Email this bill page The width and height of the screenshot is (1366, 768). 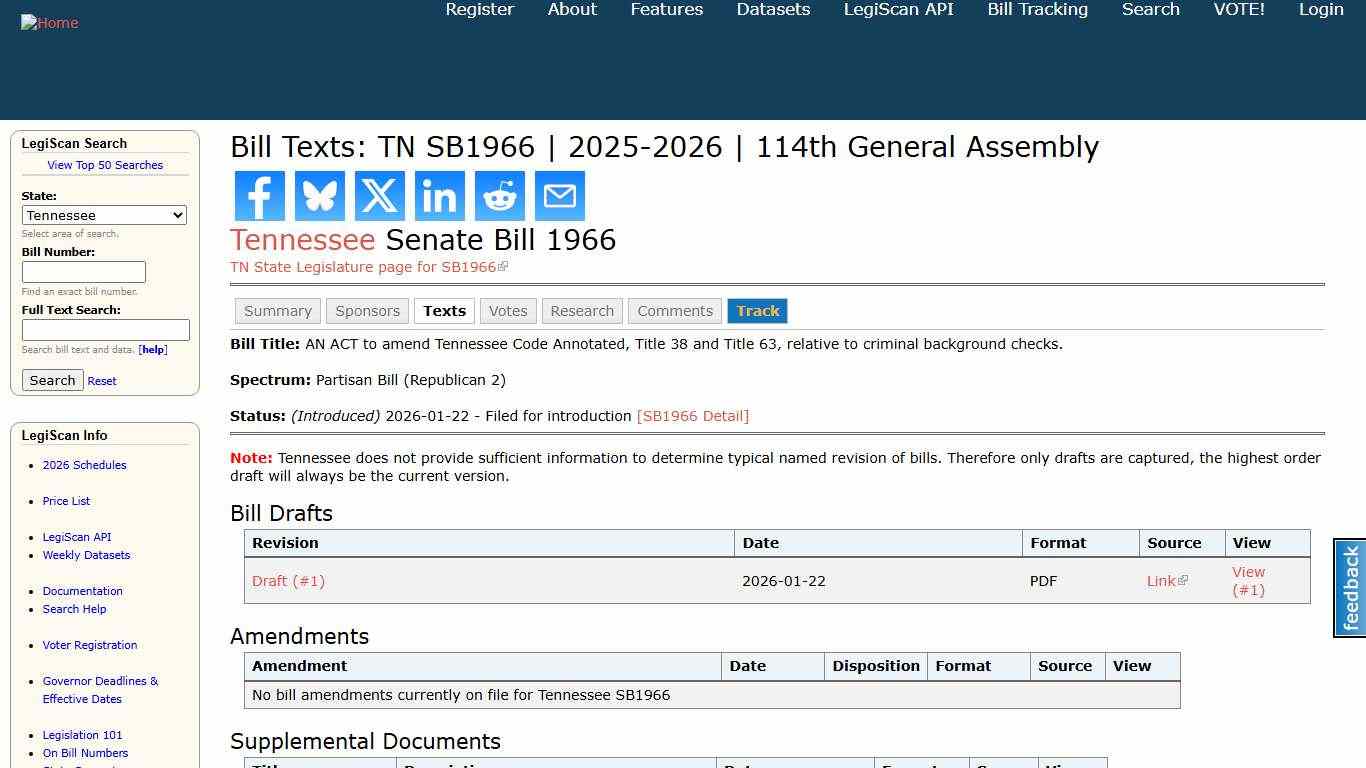click(559, 195)
